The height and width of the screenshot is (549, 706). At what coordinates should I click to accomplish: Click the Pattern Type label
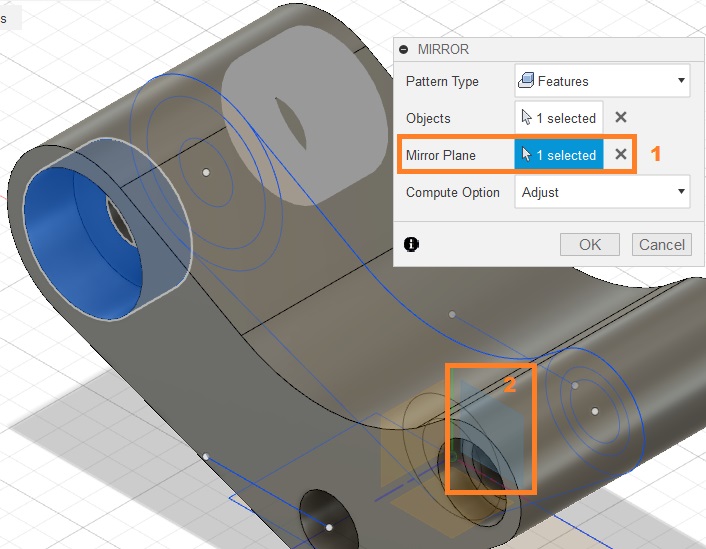[x=442, y=81]
